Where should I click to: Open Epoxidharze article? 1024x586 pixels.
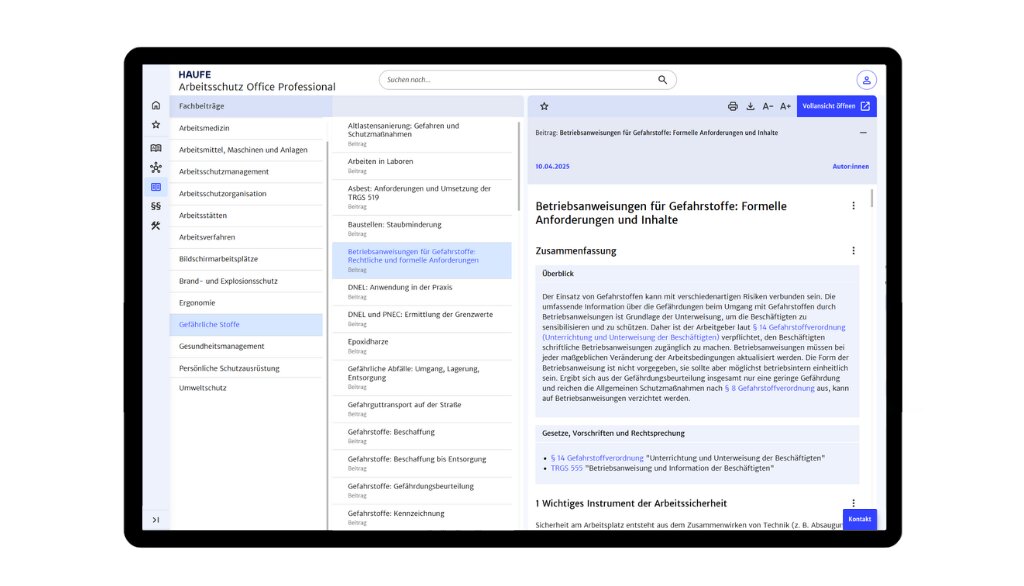tap(422, 346)
